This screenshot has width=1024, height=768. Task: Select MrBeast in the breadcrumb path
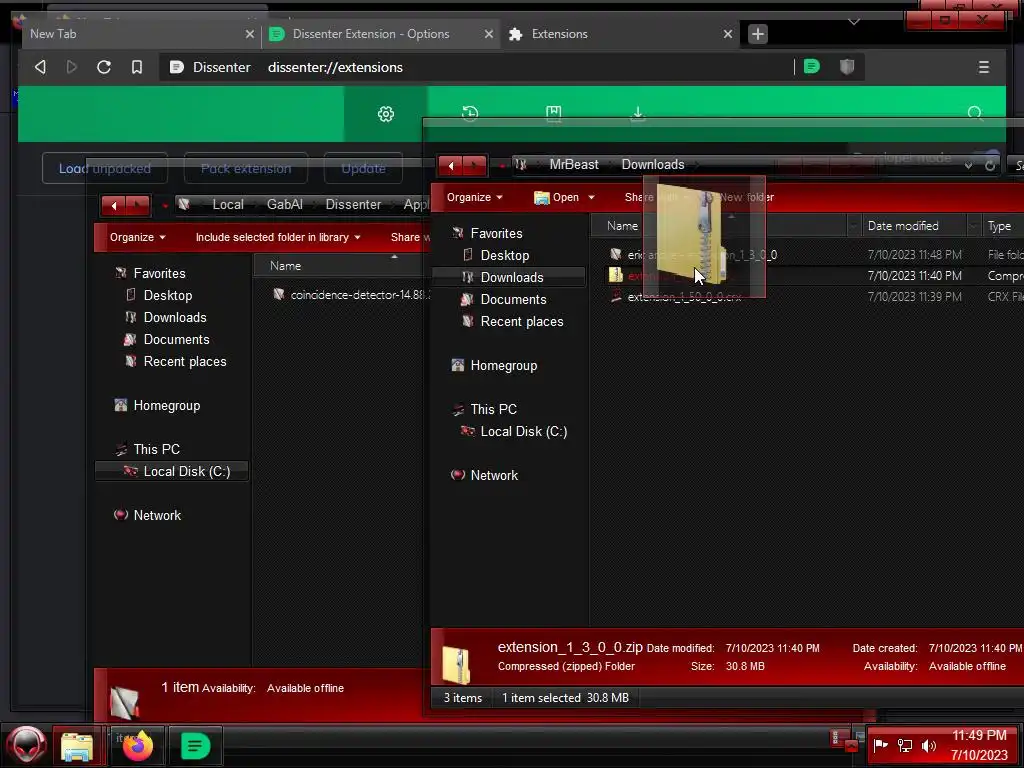pyautogui.click(x=574, y=165)
